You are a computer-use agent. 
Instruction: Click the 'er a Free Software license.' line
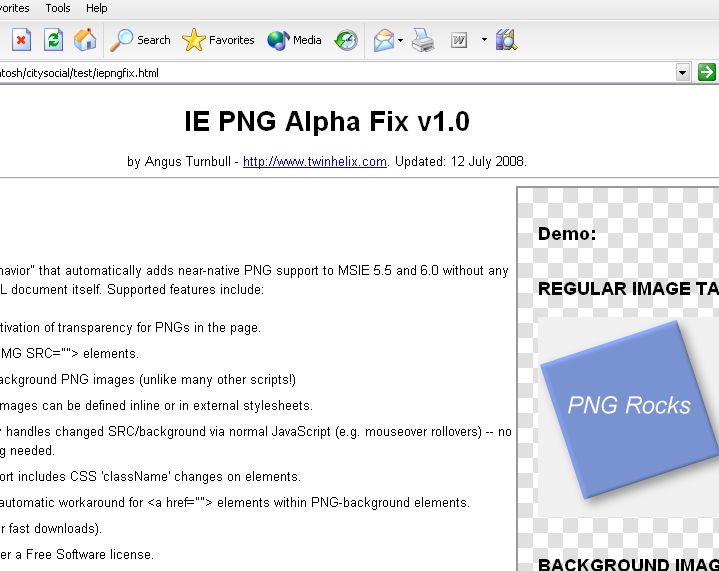tap(77, 555)
